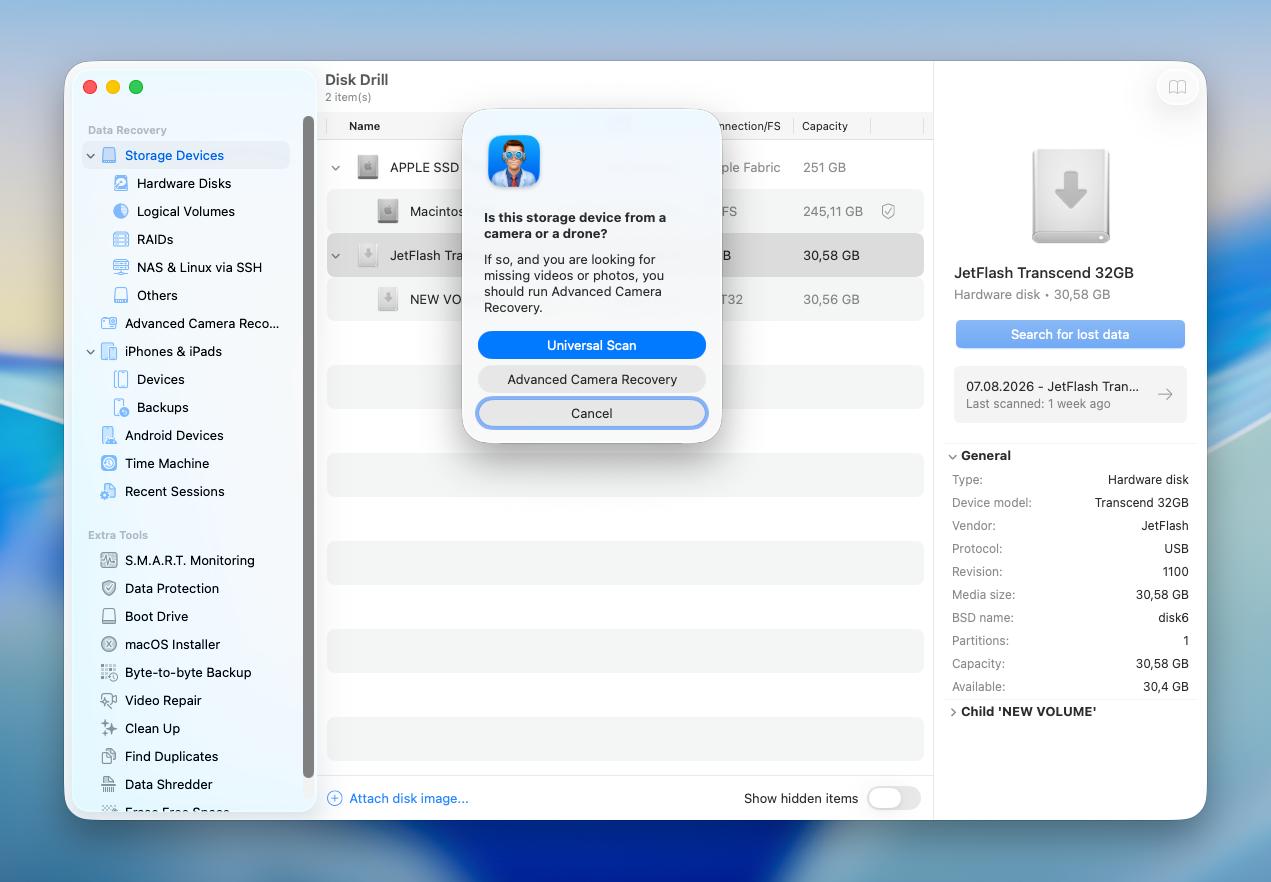Viewport: 1271px width, 882px height.
Task: Select Byte-to-byte Backup in Extra Tools
Action: click(188, 672)
